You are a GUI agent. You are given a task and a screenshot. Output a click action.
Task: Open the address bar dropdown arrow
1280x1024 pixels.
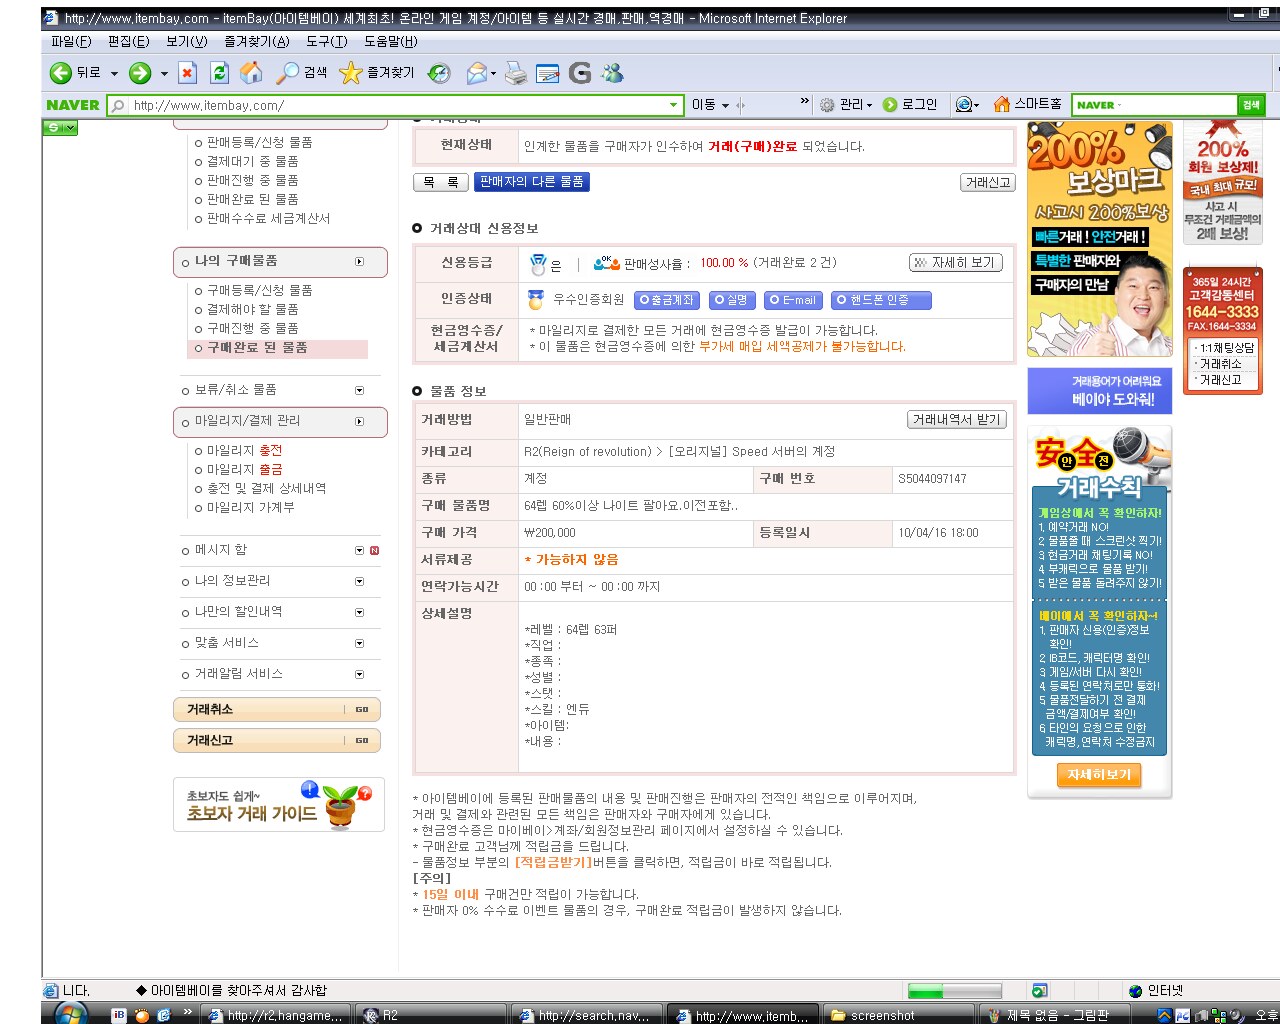673,105
